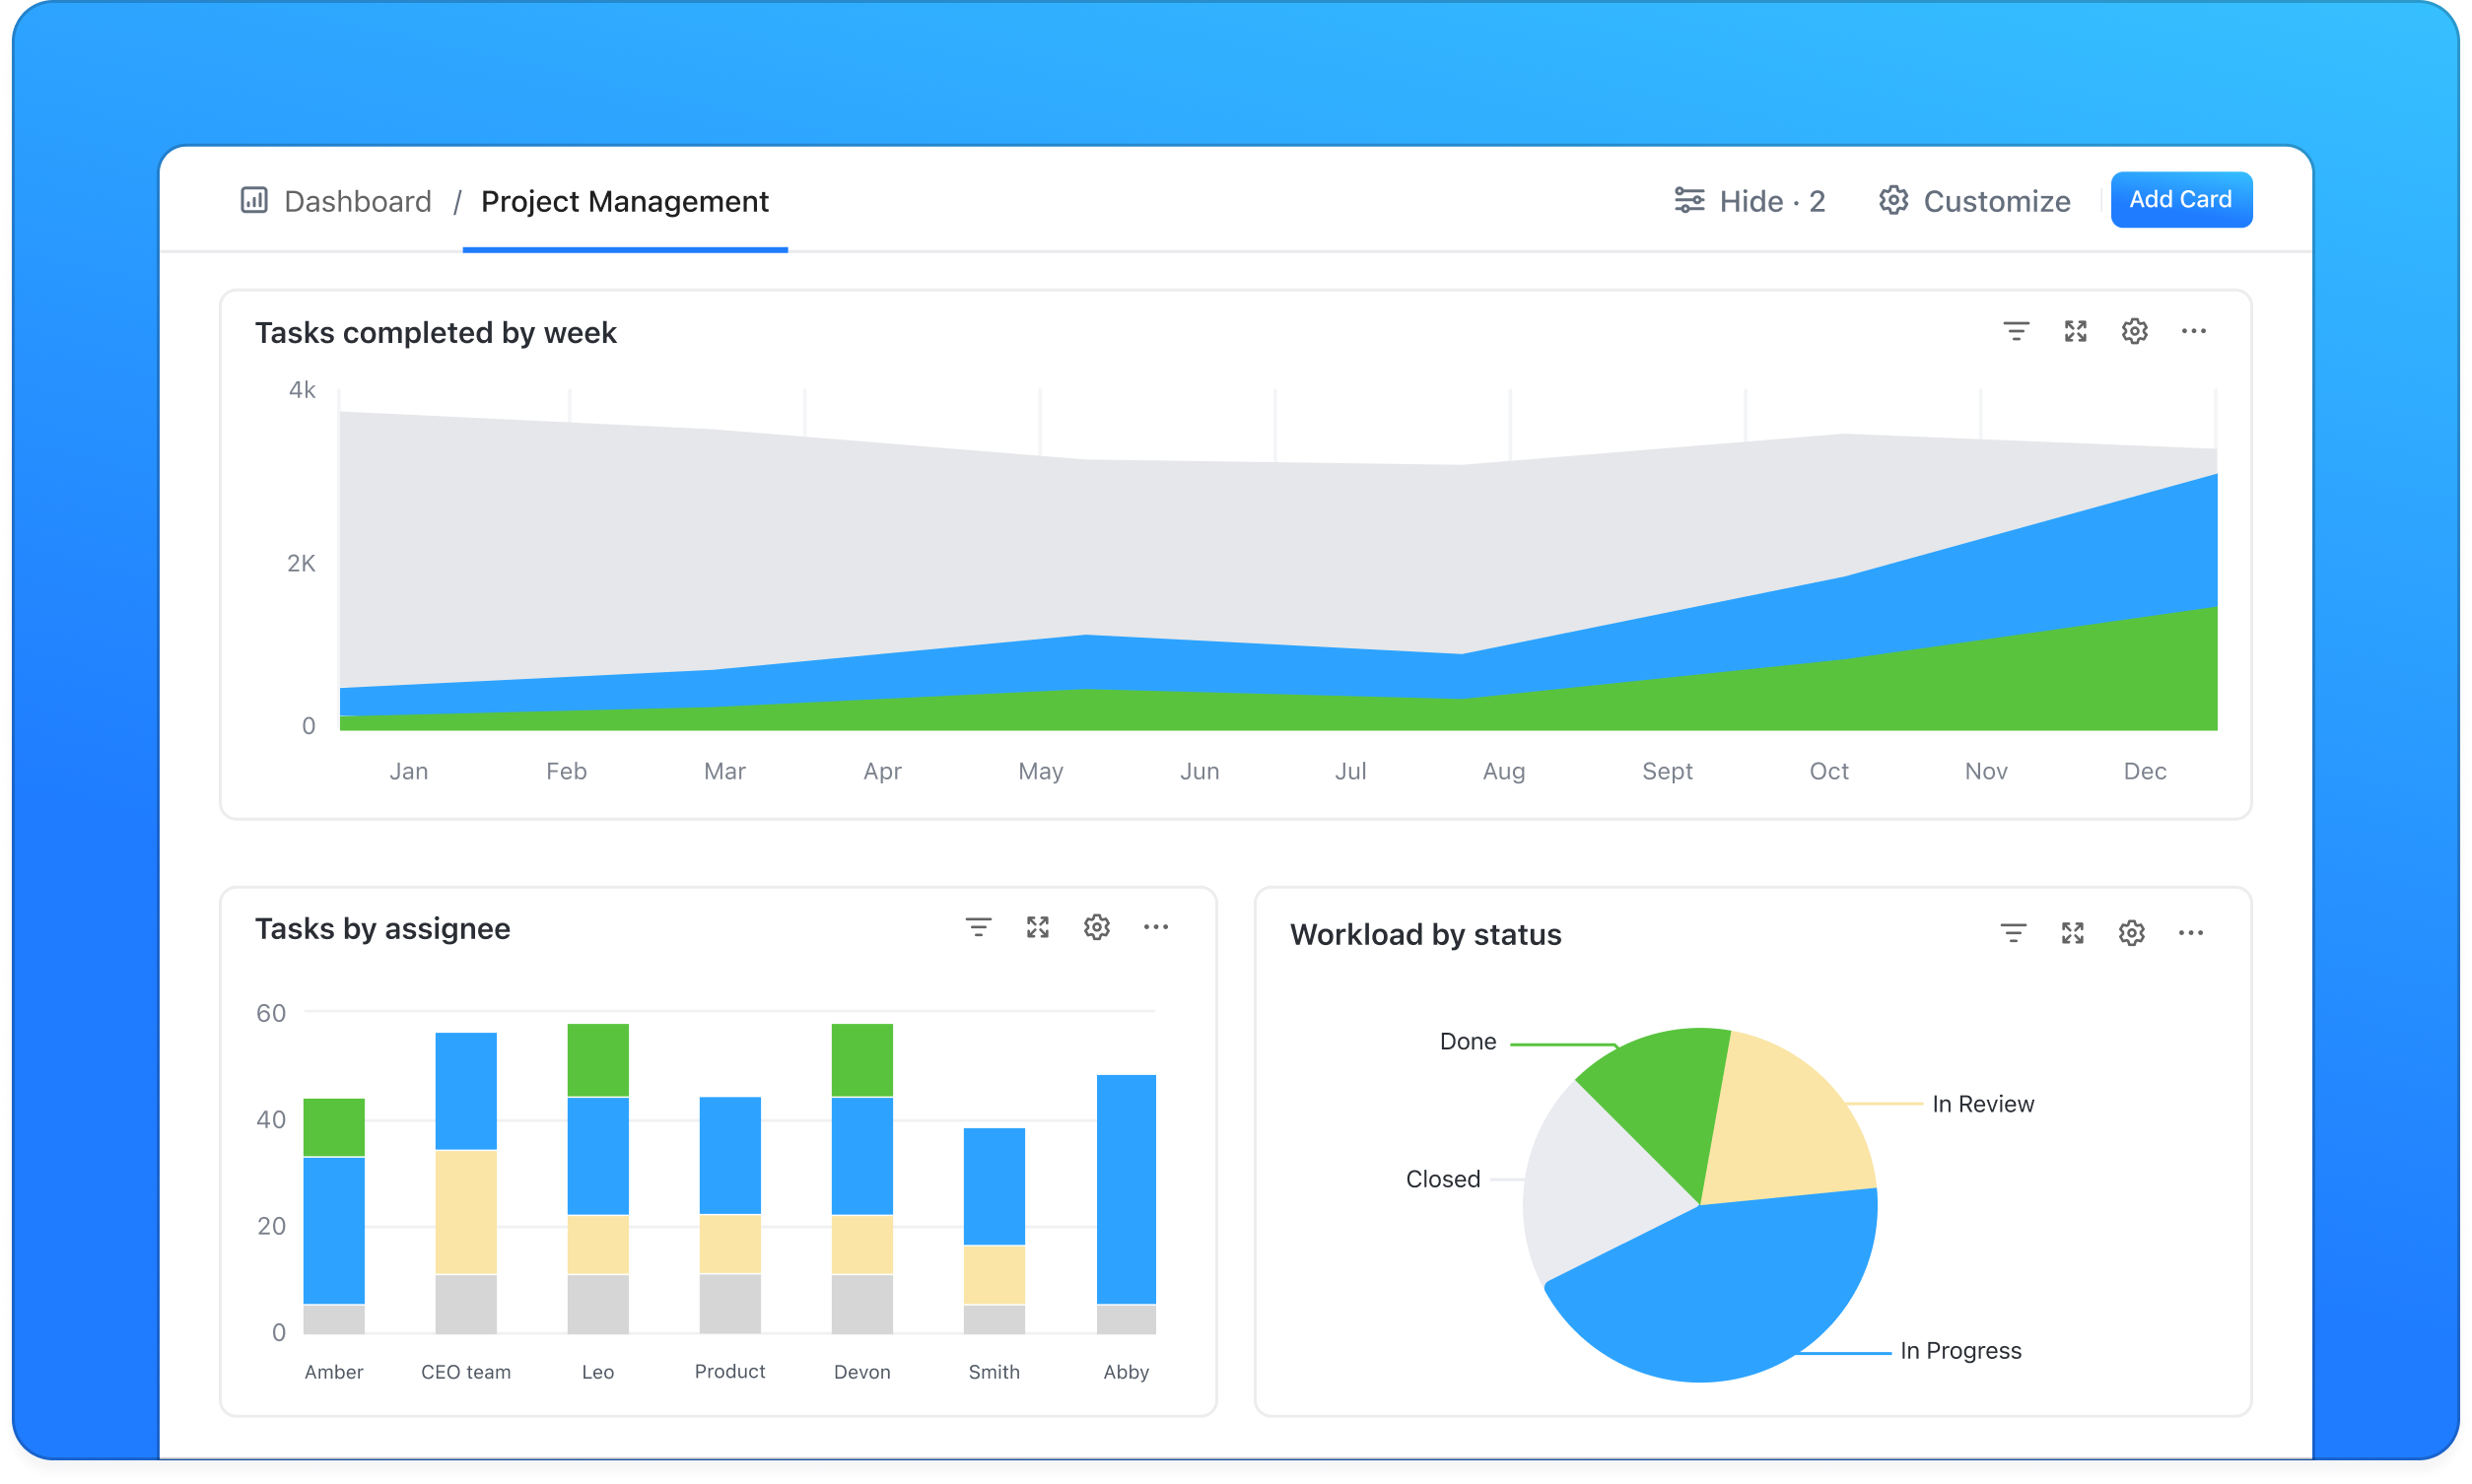Click the Hide sliders icon

click(x=1689, y=200)
